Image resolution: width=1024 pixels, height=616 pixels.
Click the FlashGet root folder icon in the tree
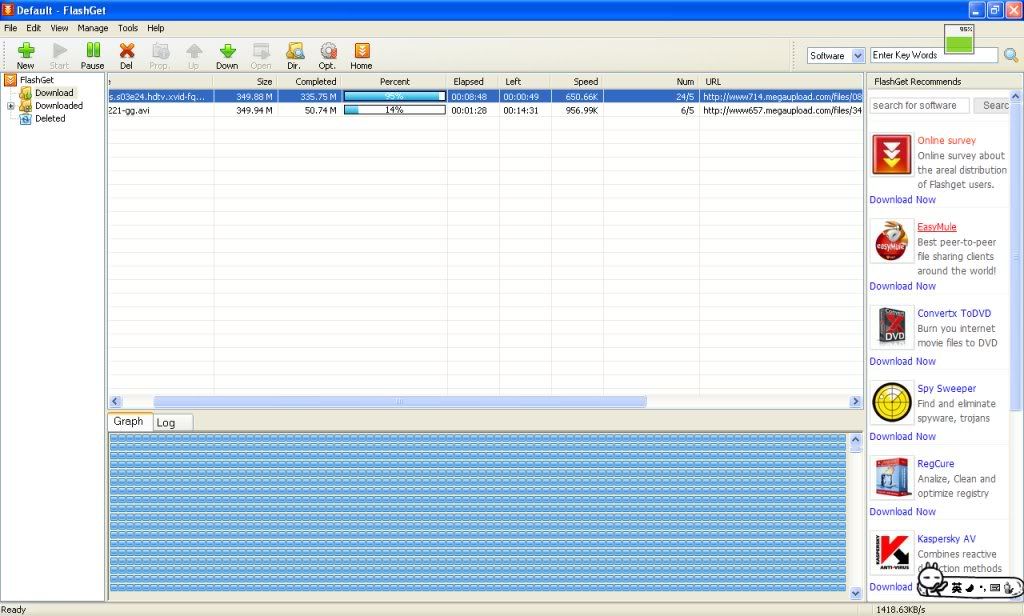coord(10,80)
